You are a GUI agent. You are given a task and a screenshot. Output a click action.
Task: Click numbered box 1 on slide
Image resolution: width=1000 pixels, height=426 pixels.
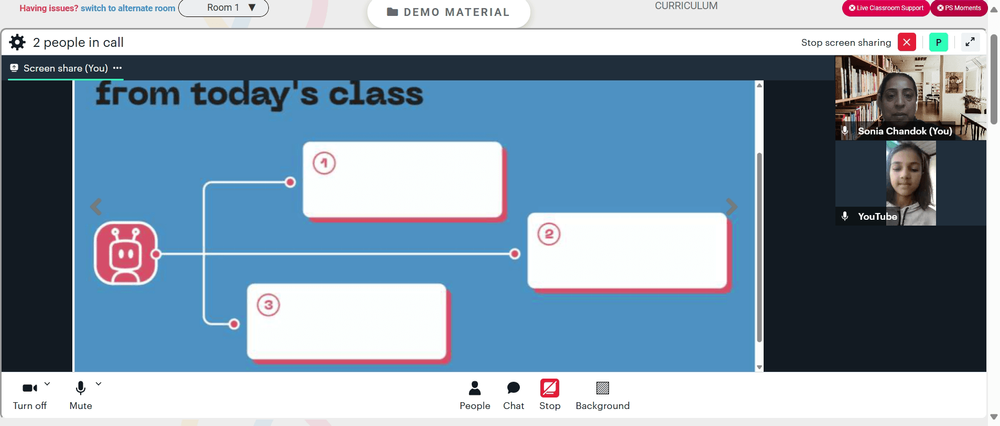402,180
